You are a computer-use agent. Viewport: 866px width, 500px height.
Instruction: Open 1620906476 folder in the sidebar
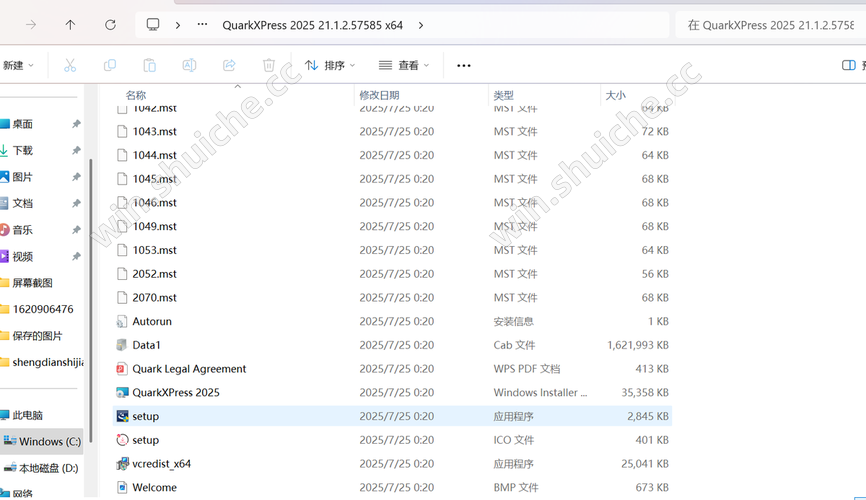coord(41,309)
